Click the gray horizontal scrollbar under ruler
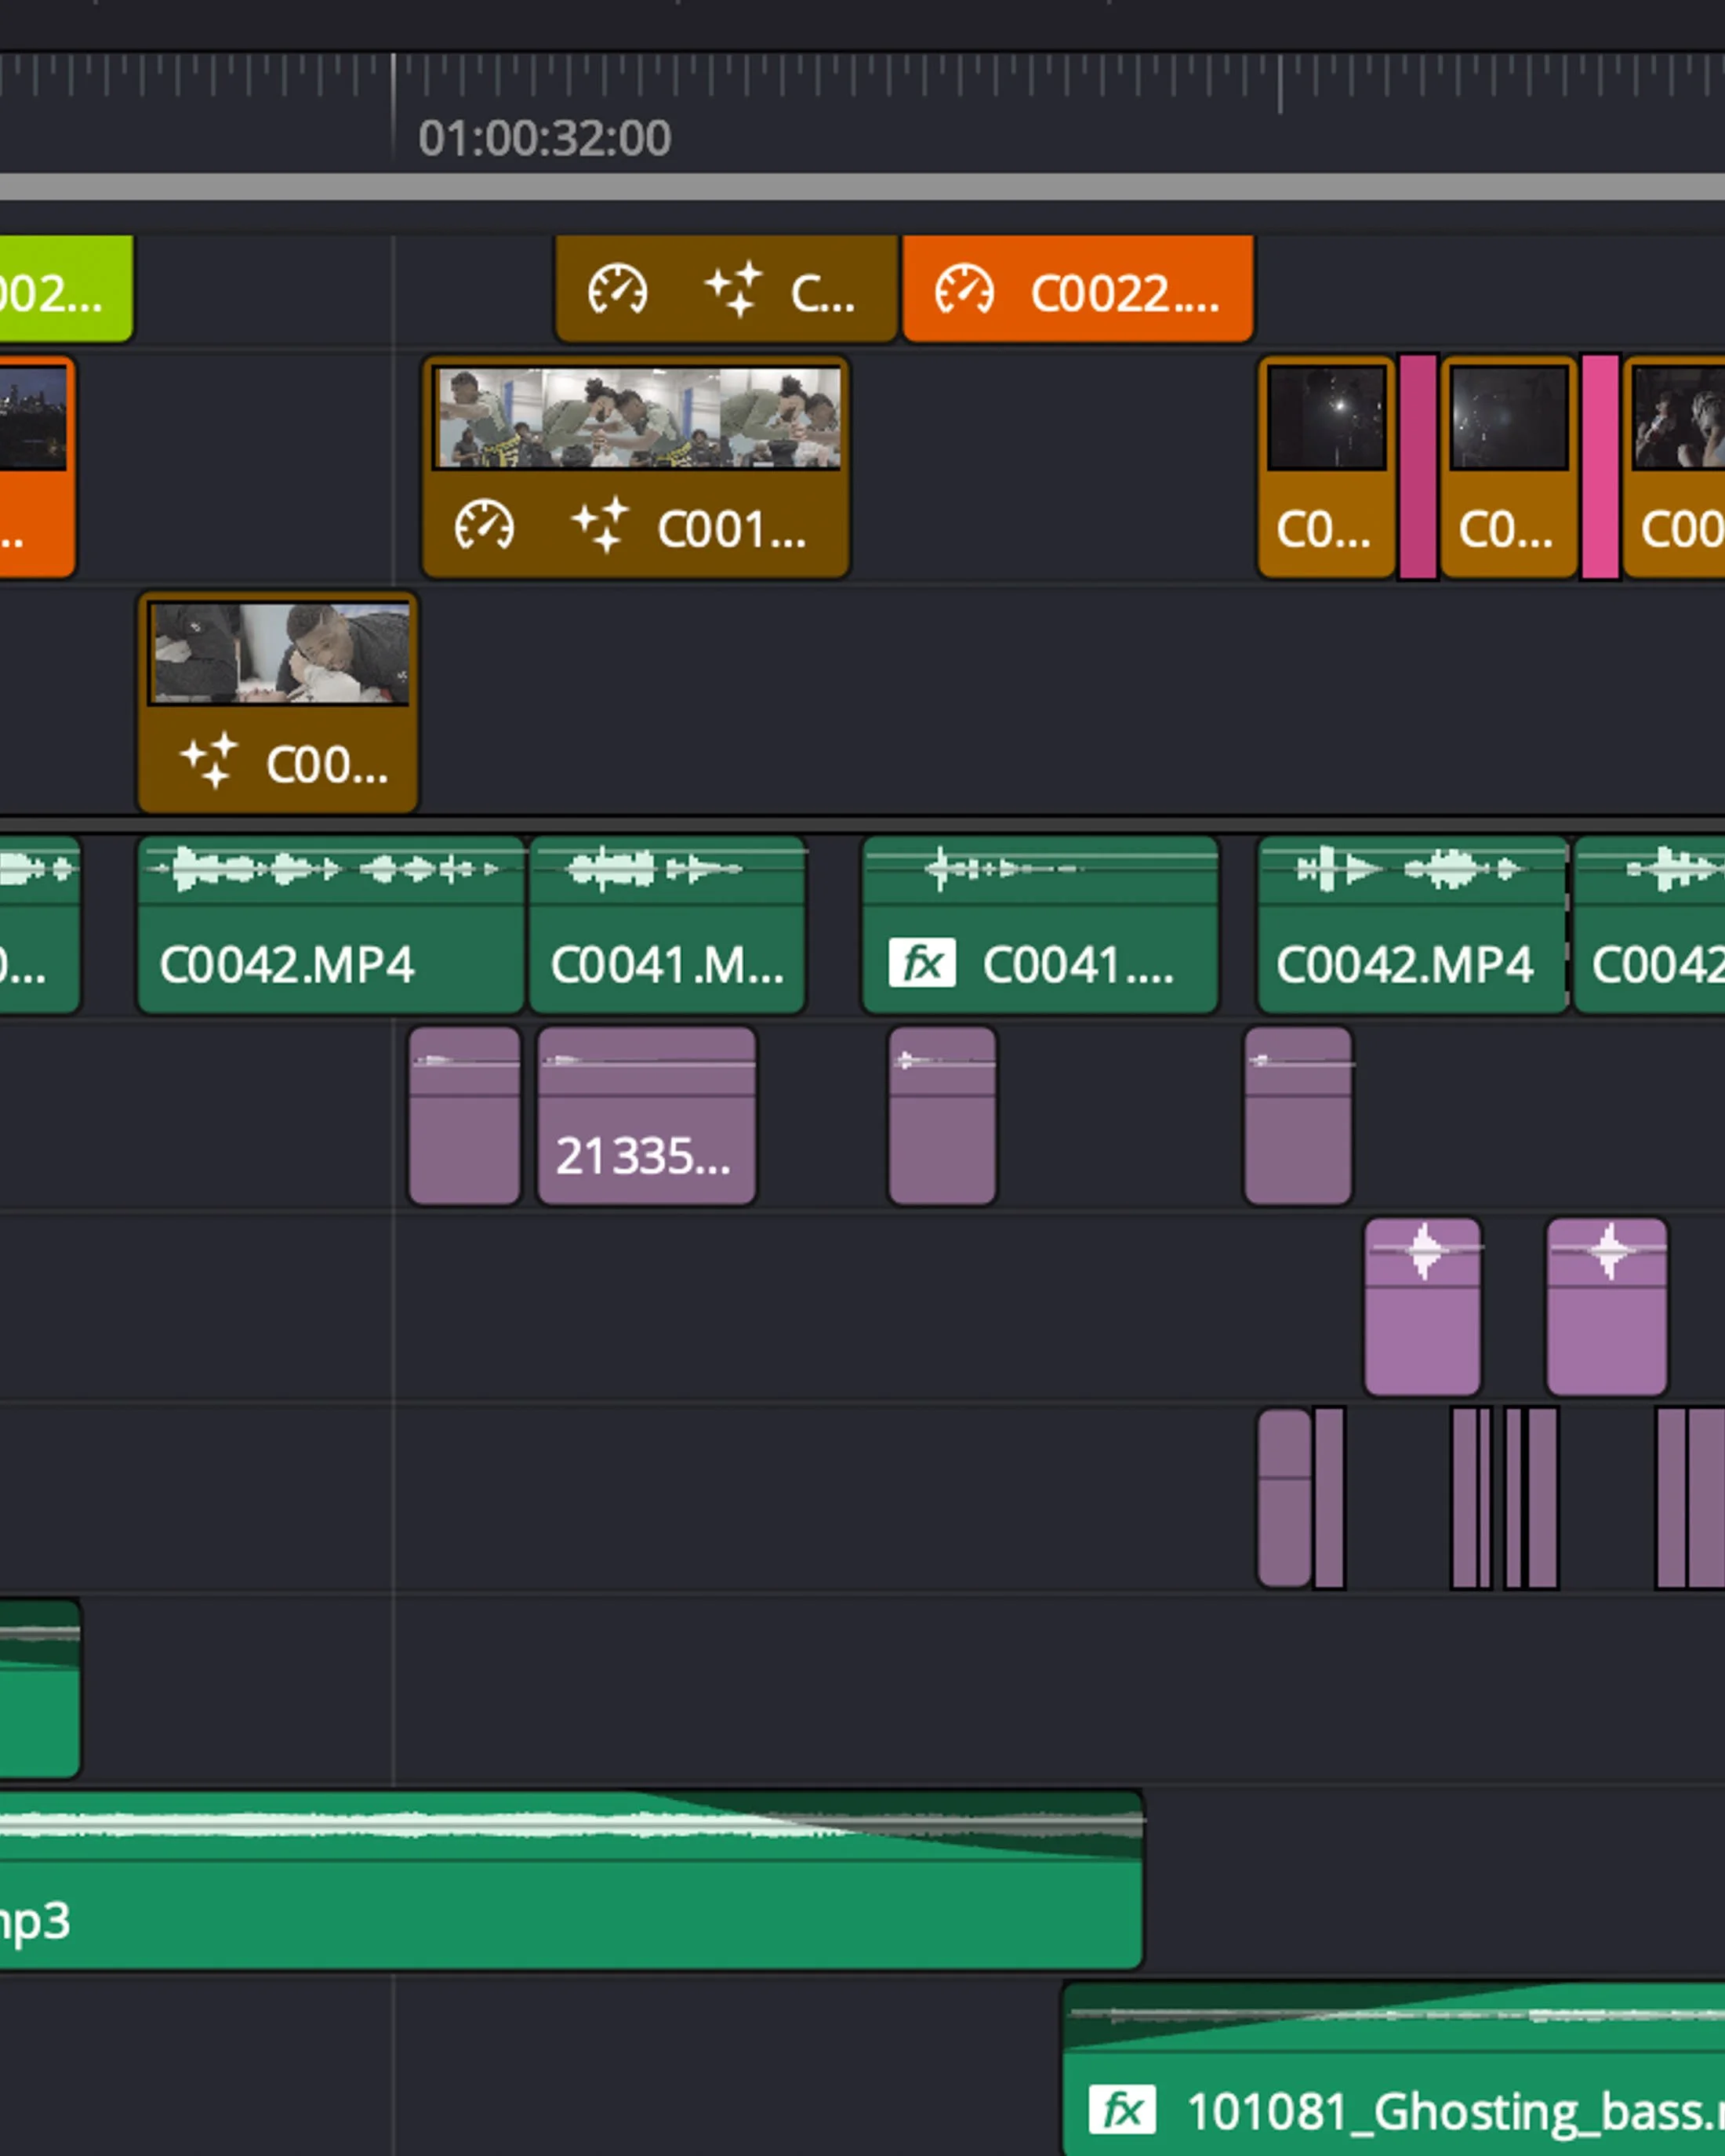 click(x=860, y=187)
